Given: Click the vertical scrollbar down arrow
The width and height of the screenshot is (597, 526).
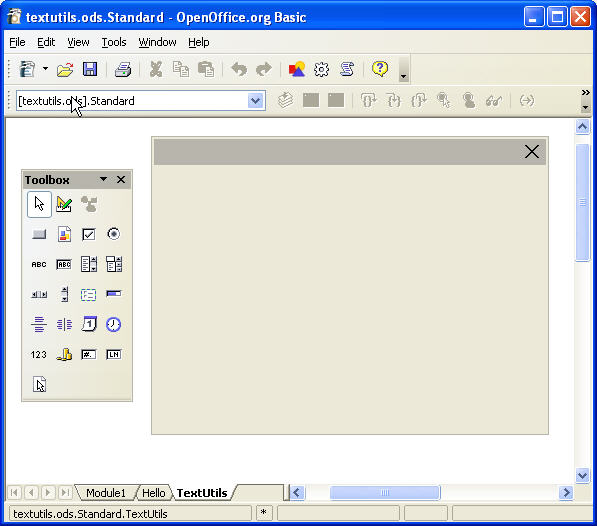Looking at the screenshot, I should 582,475.
